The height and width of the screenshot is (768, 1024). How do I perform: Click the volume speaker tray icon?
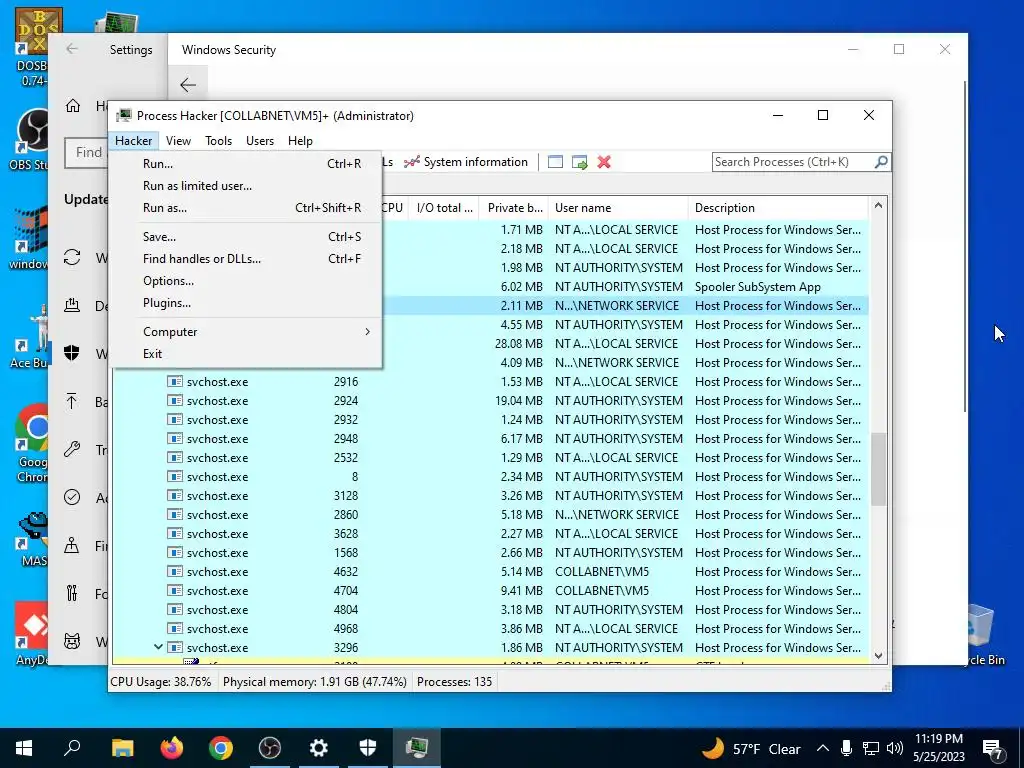pyautogui.click(x=895, y=748)
